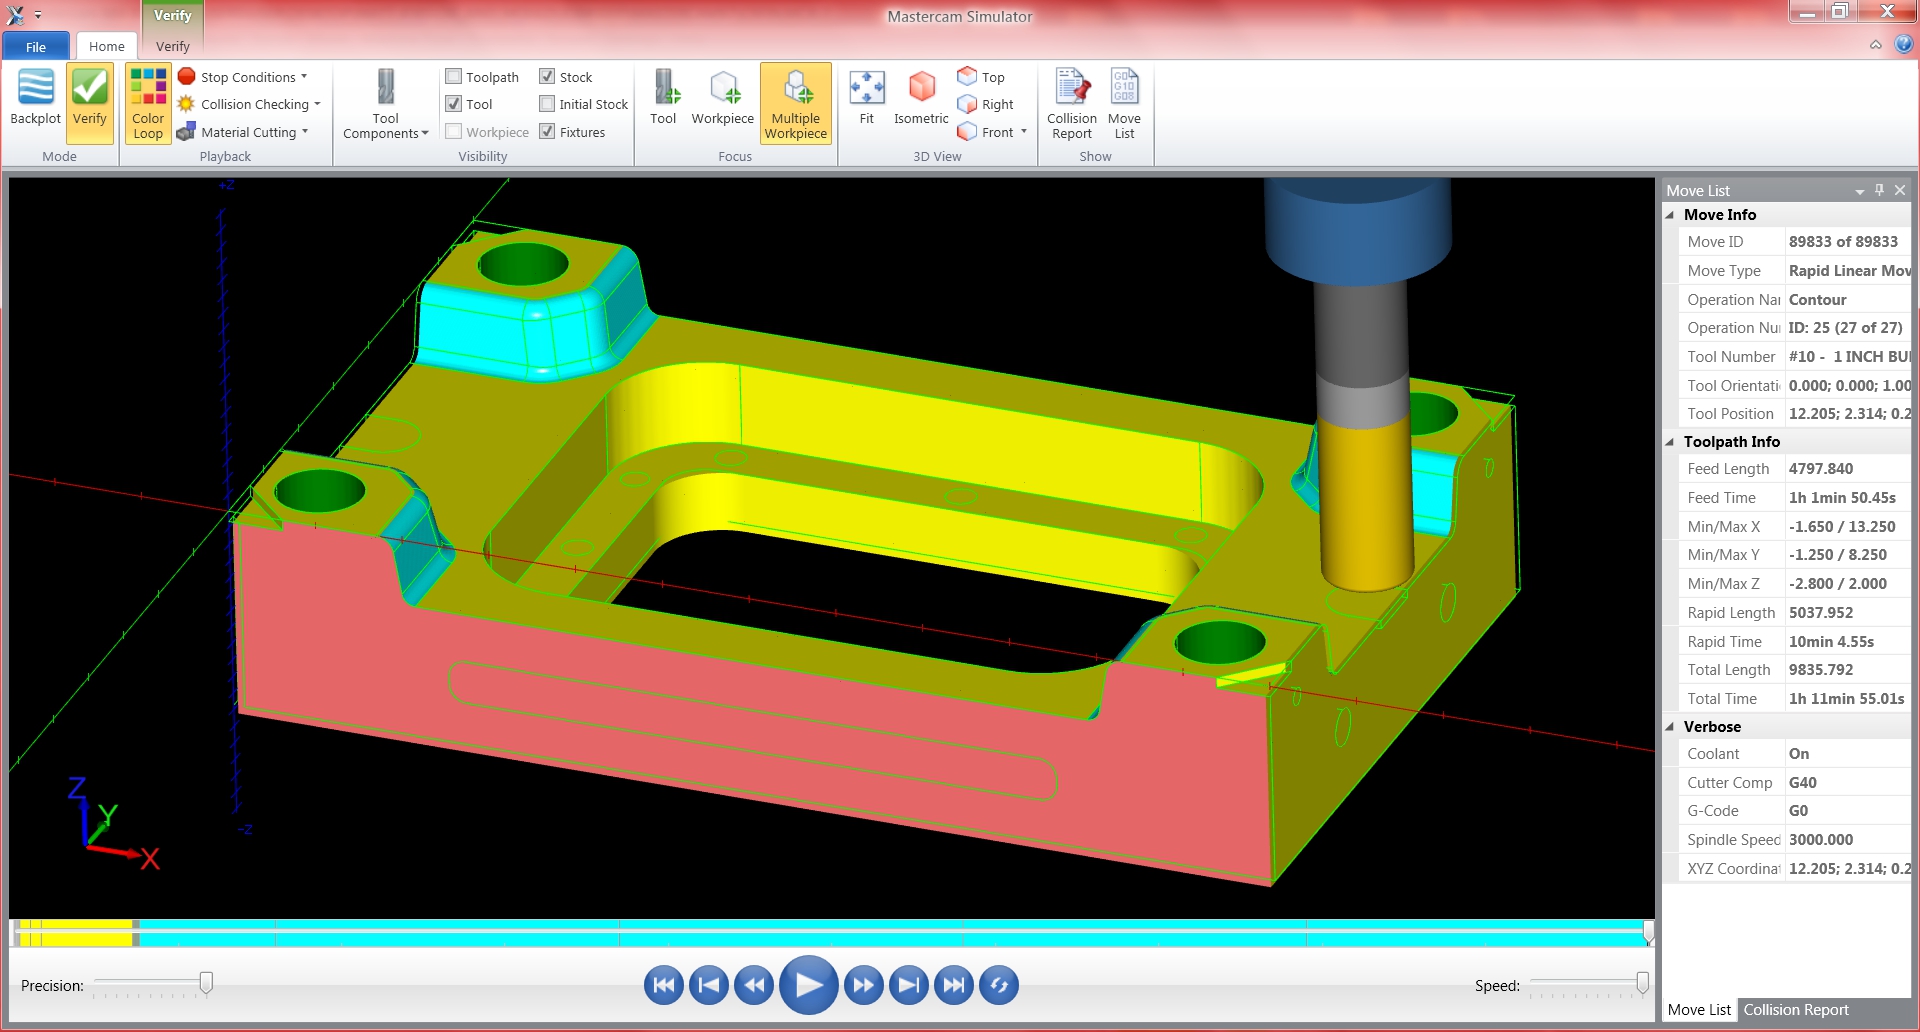Image resolution: width=1920 pixels, height=1032 pixels.
Task: Switch to Backplot mode
Action: (35, 98)
